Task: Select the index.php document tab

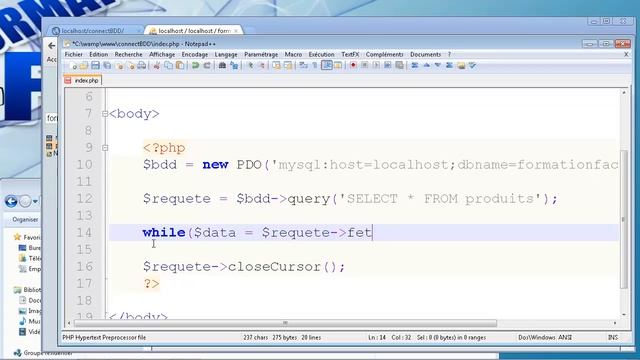Action: pos(82,80)
